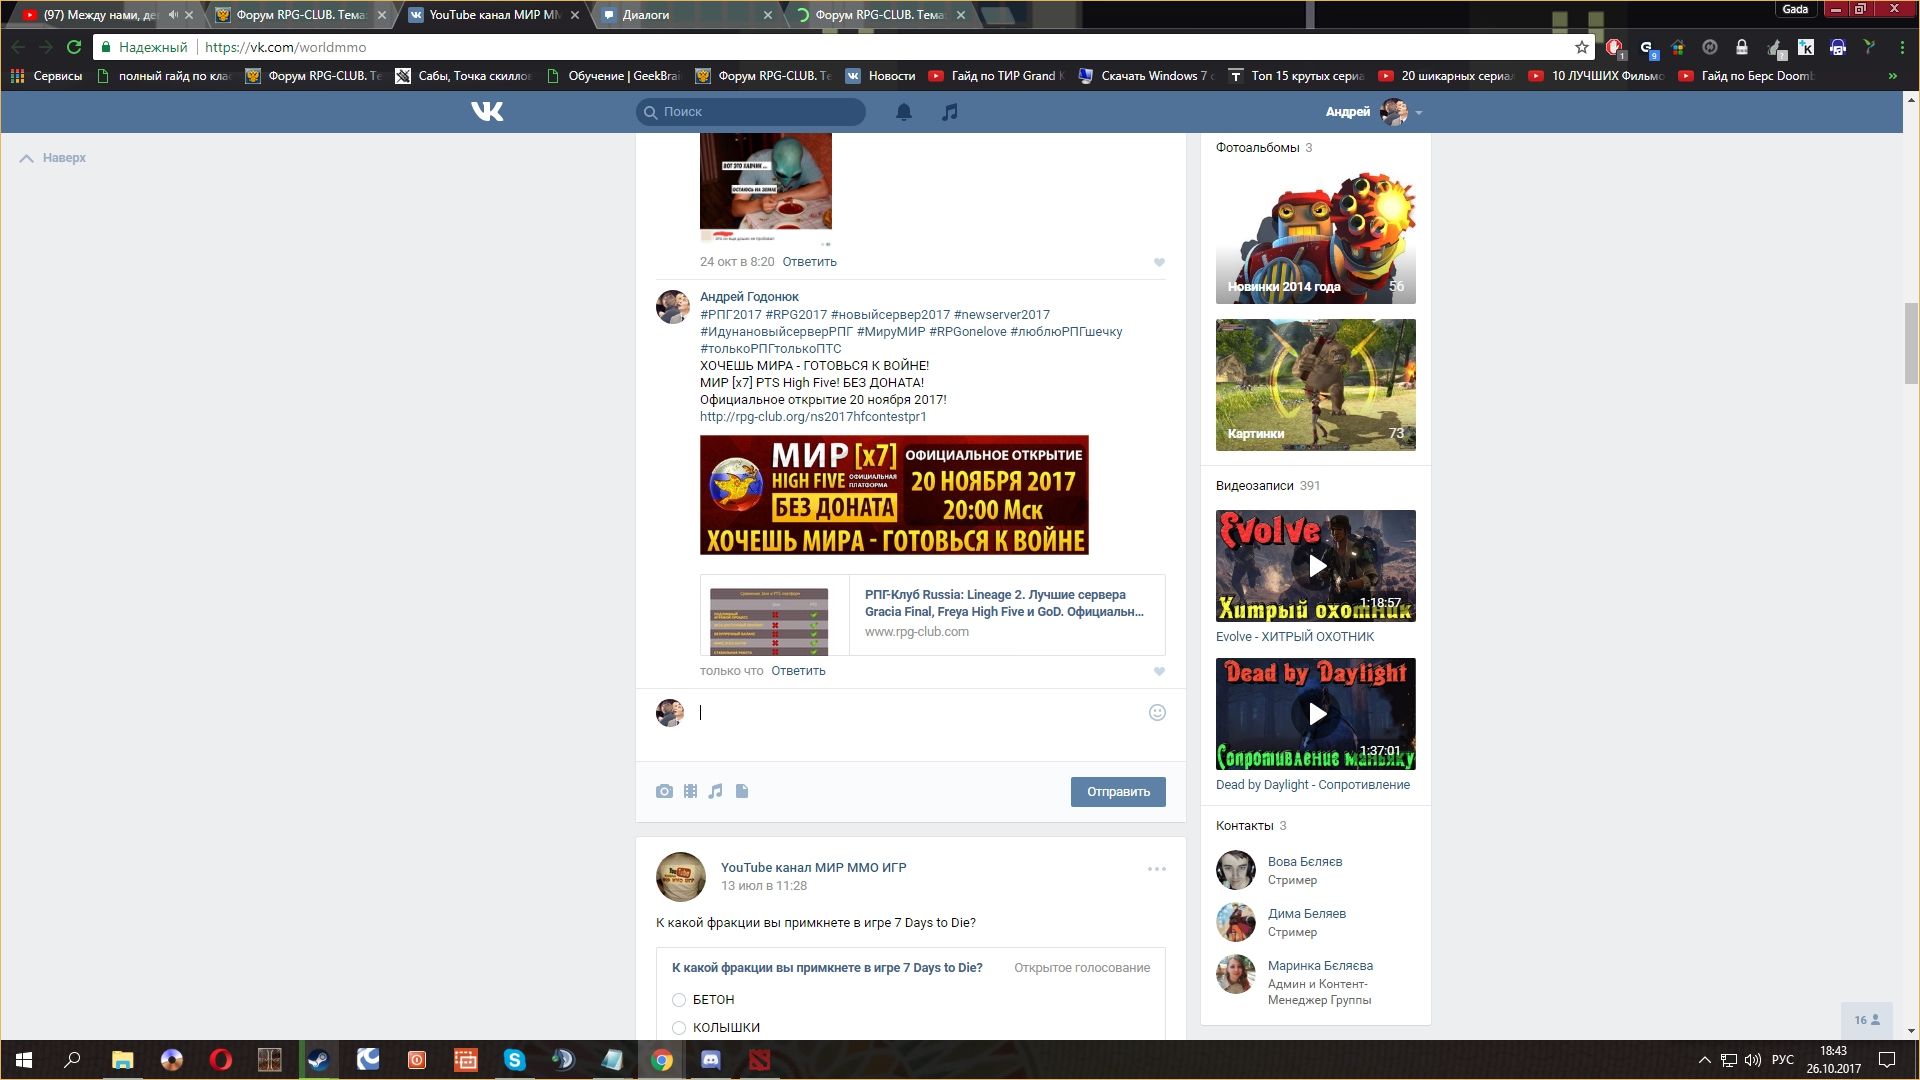This screenshot has height=1080, width=1920.
Task: Open the padlock extension icon
Action: [1742, 47]
